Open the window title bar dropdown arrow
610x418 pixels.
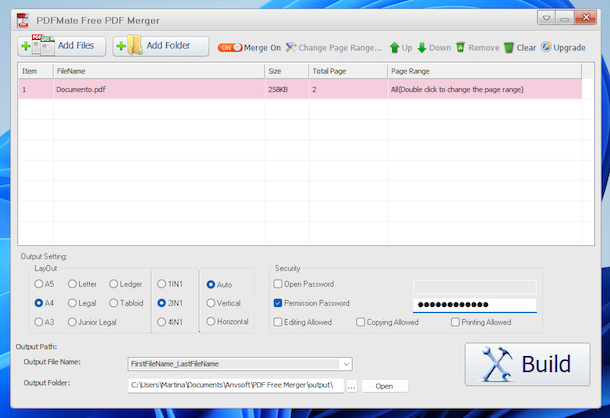[547, 18]
